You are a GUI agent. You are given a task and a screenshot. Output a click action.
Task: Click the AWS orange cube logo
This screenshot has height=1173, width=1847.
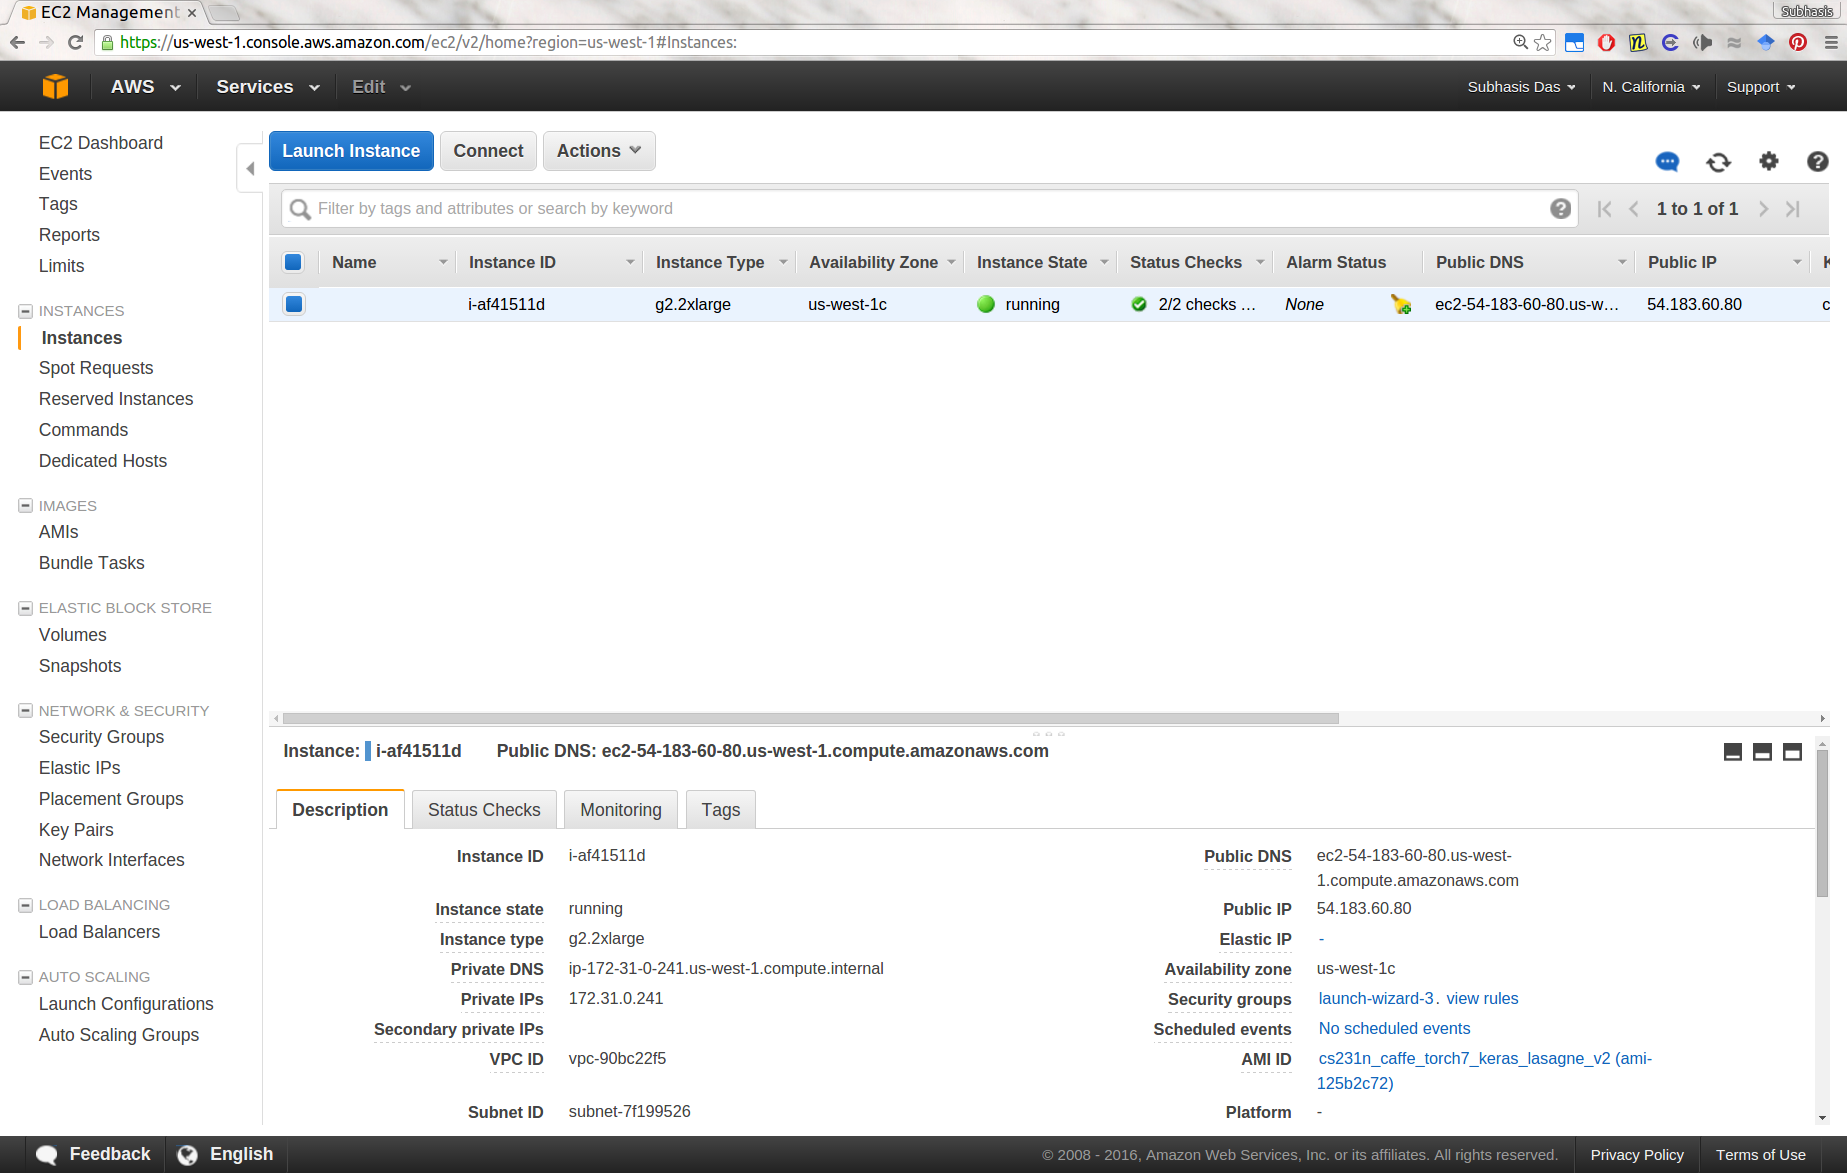coord(56,87)
